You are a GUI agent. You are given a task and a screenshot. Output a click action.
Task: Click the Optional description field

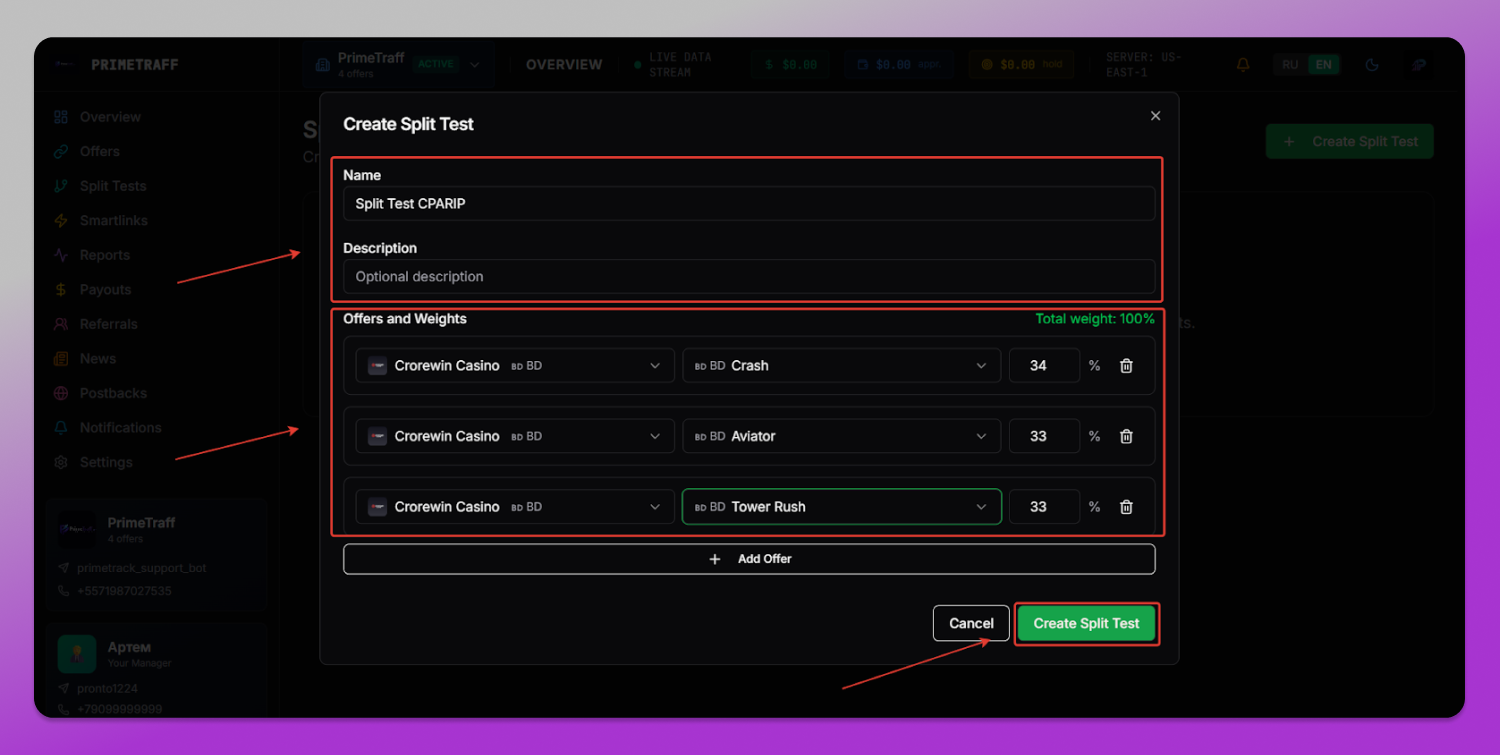[749, 277]
